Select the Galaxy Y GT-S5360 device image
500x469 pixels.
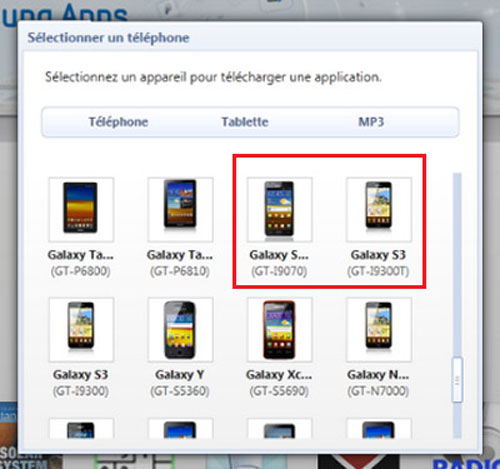pyautogui.click(x=180, y=329)
